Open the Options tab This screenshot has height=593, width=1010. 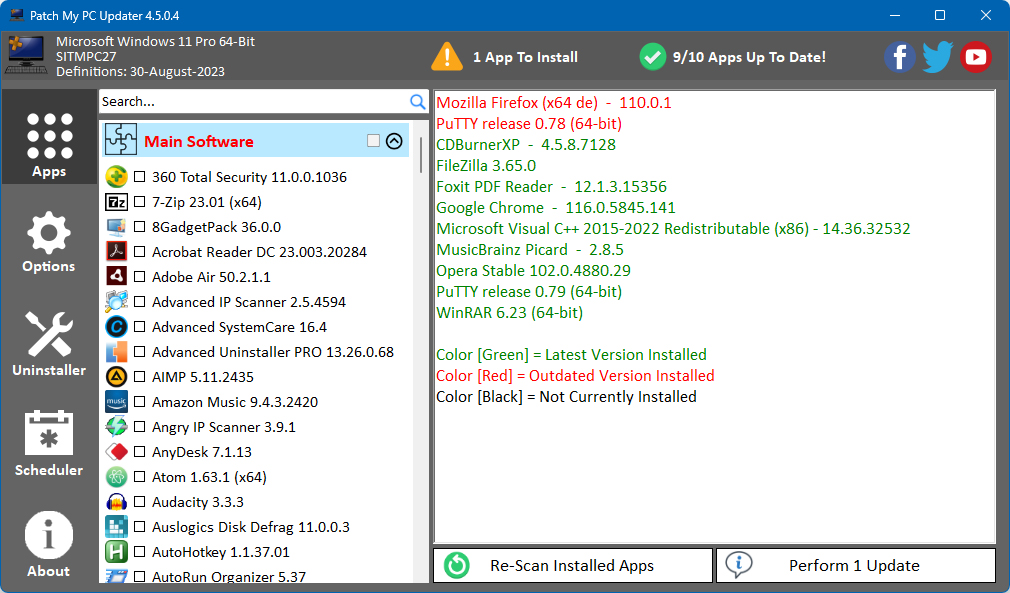[x=49, y=242]
